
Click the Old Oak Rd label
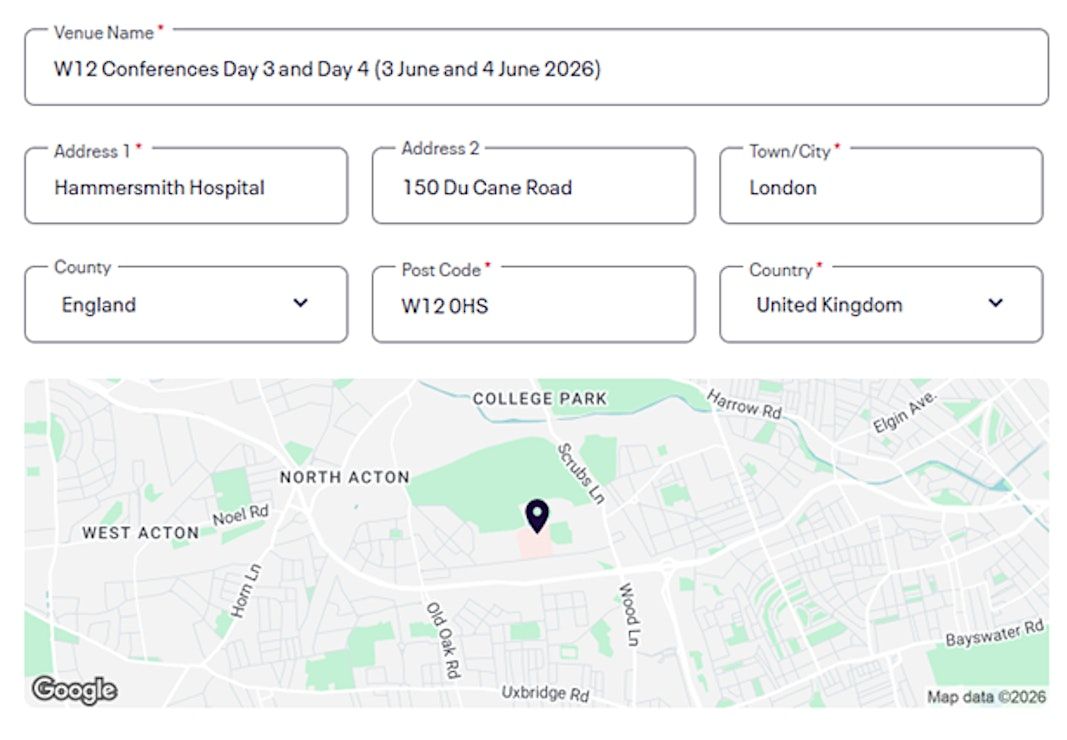[442, 641]
